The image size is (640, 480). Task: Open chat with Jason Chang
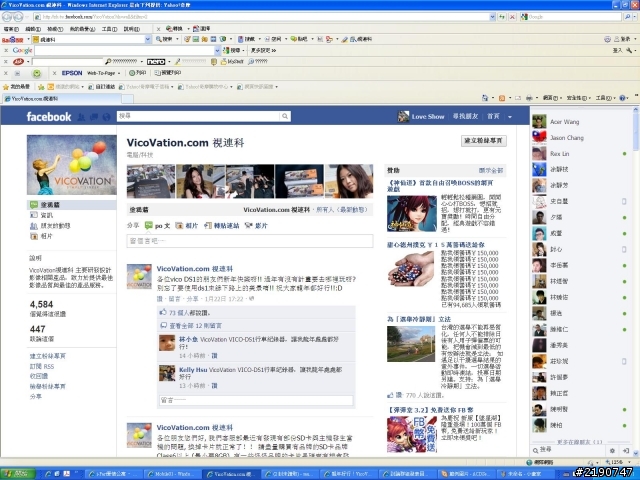coord(567,138)
